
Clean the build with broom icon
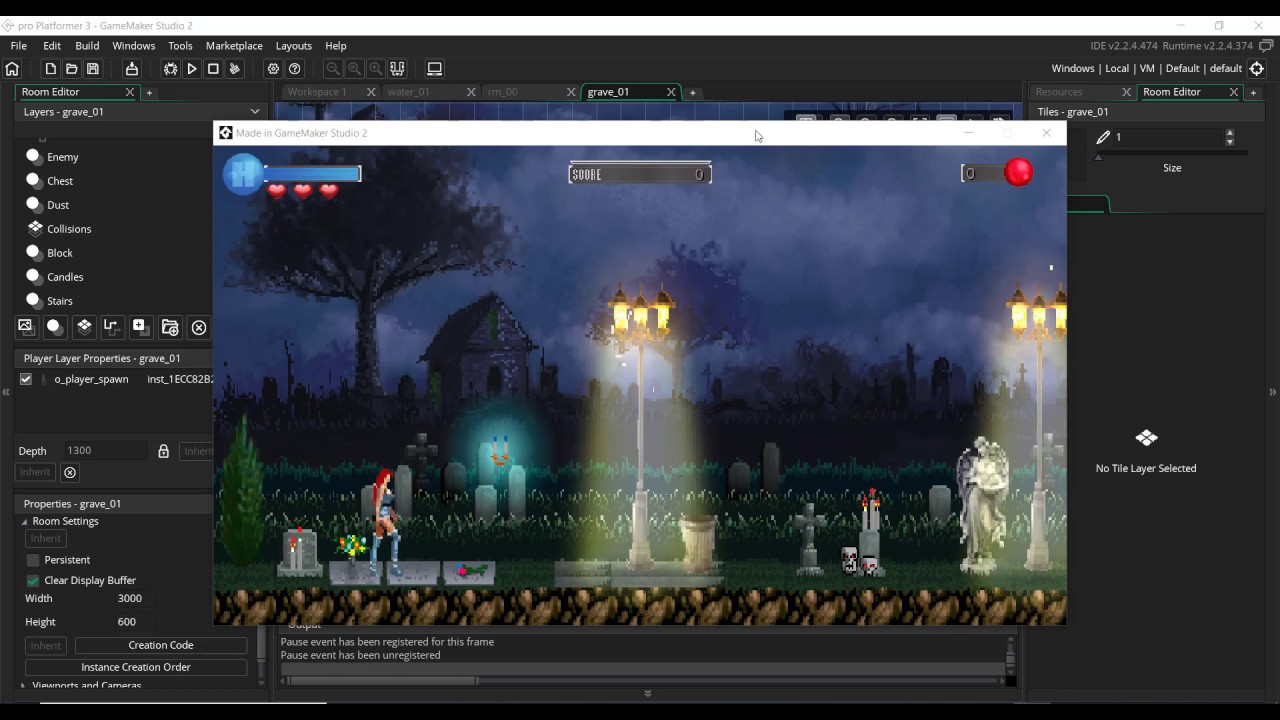(235, 69)
